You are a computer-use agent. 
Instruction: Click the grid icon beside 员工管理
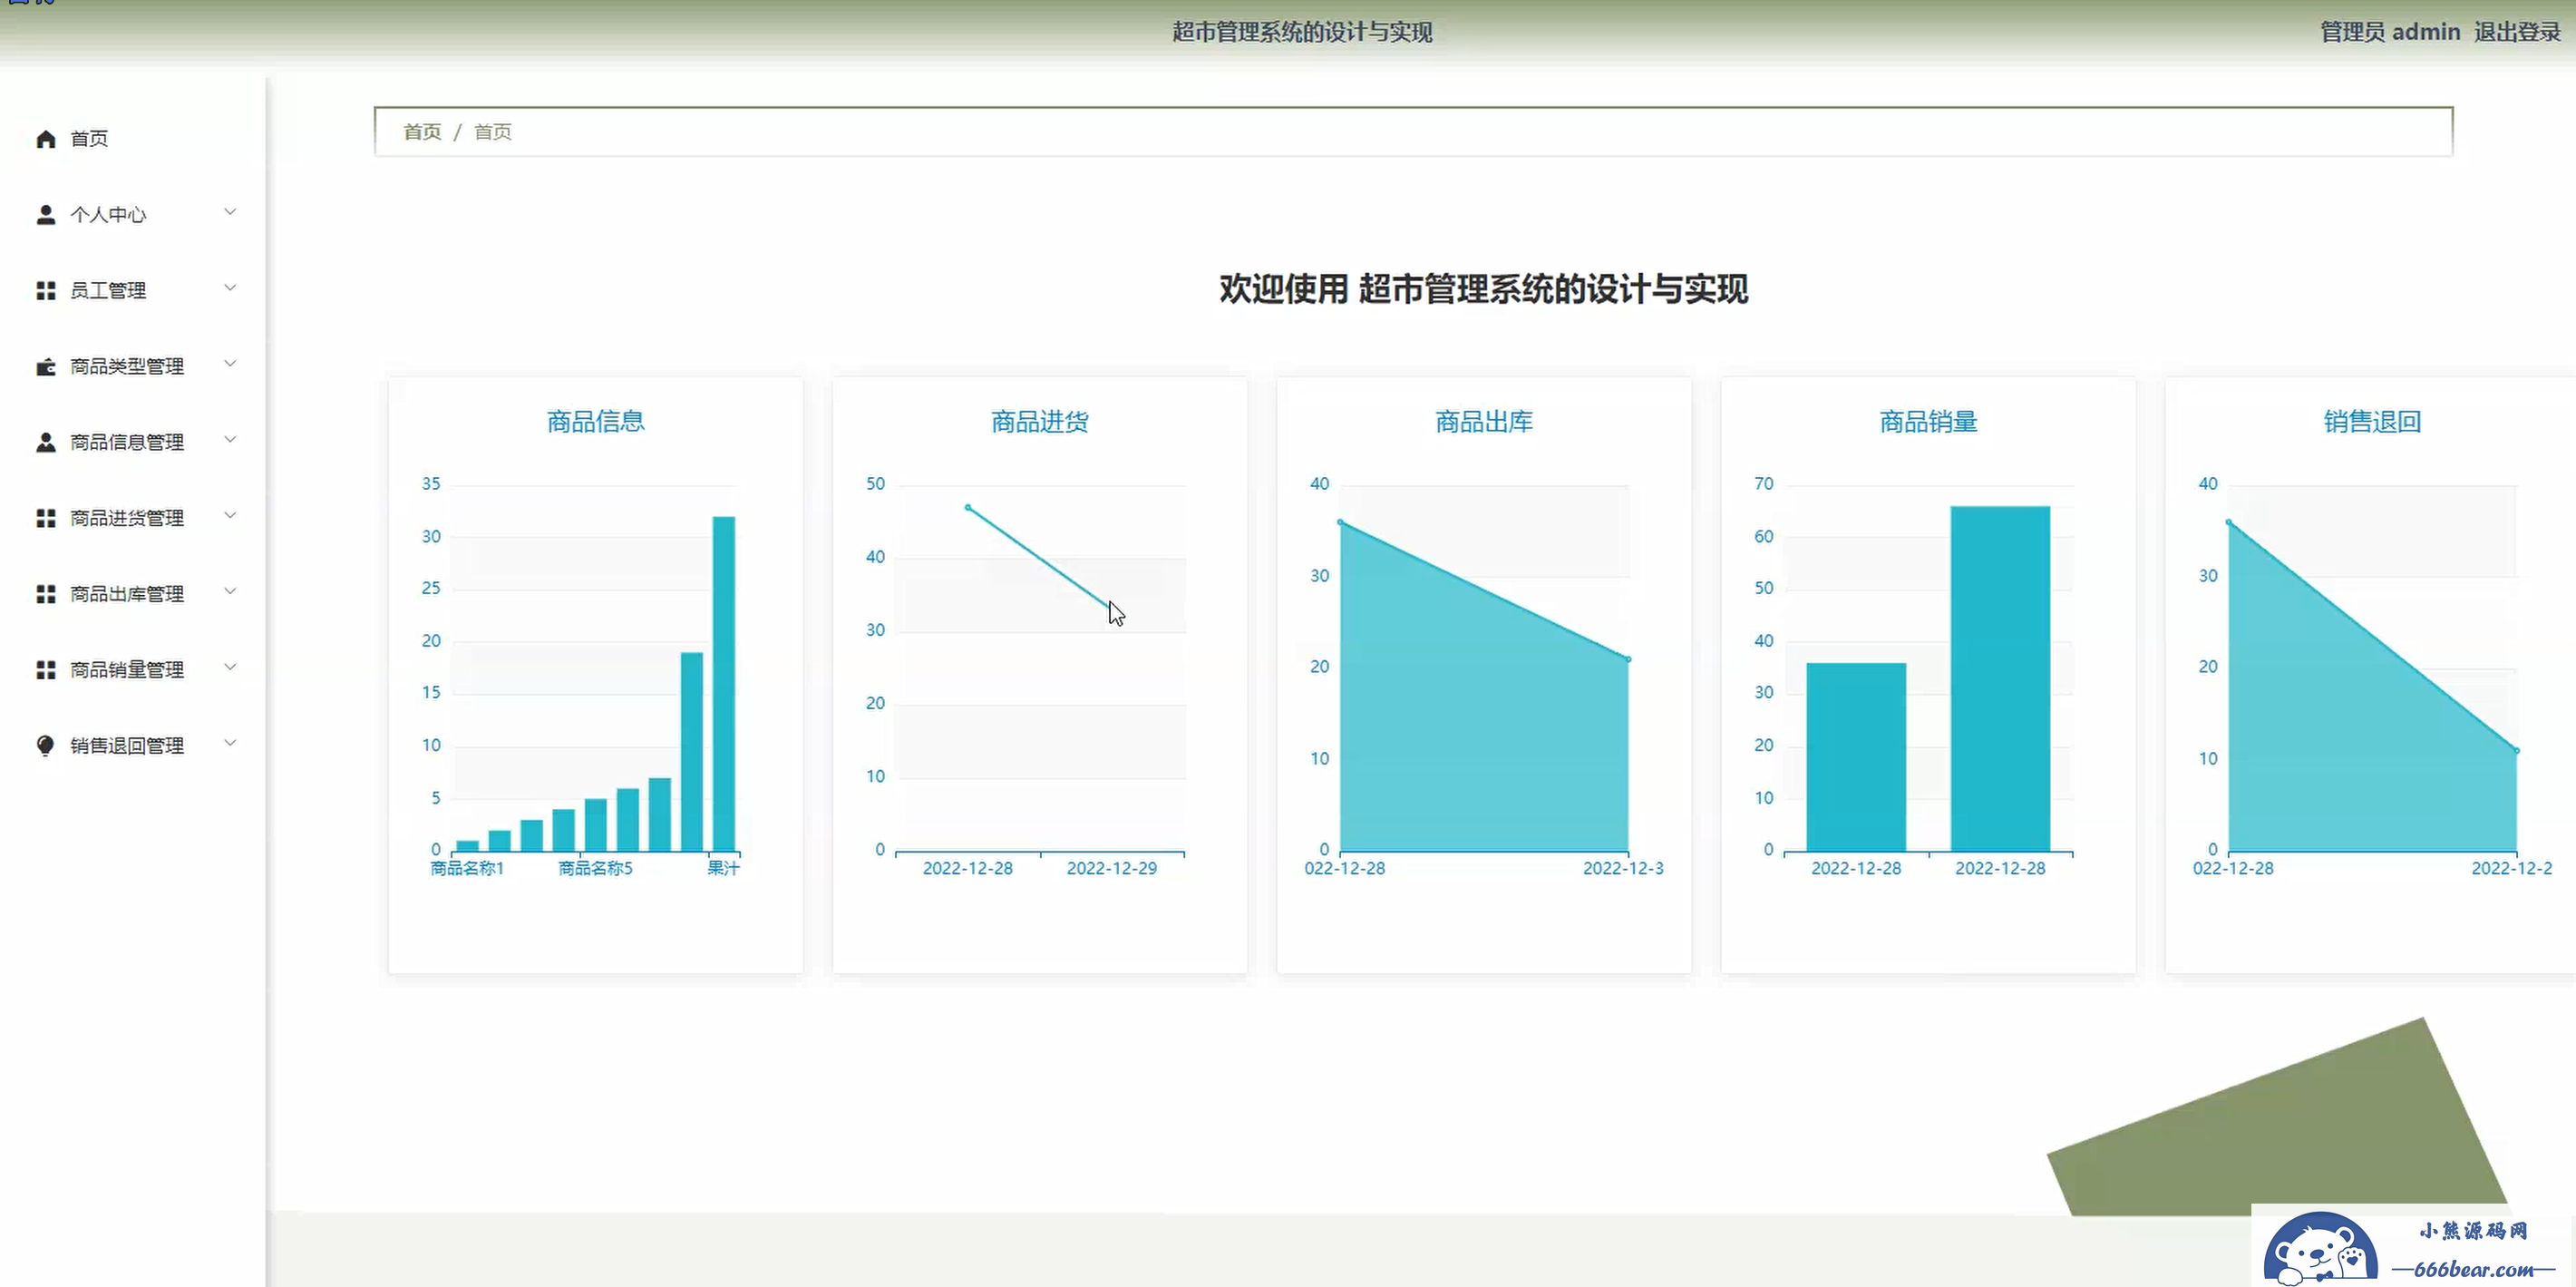click(x=46, y=291)
